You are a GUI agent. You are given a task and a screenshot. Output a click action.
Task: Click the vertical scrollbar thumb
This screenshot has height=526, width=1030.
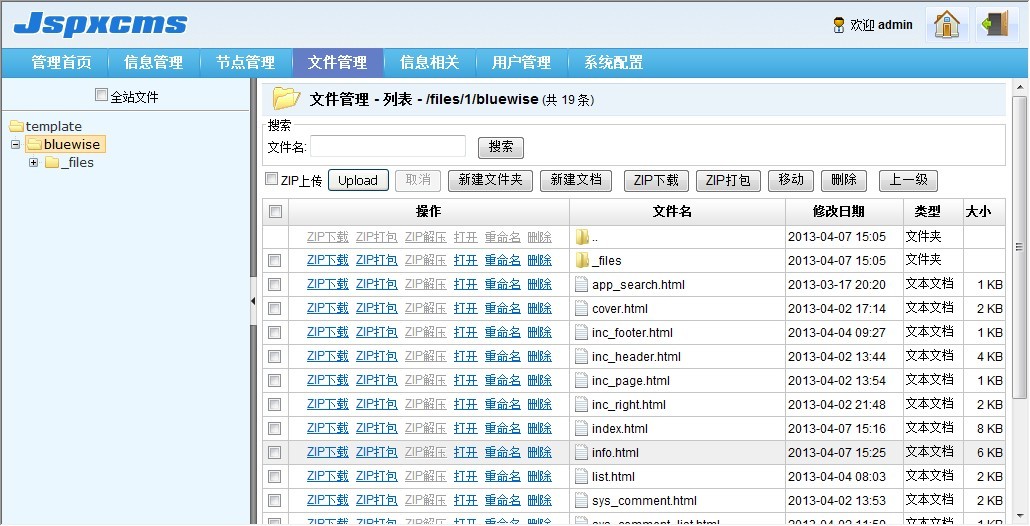click(1019, 246)
